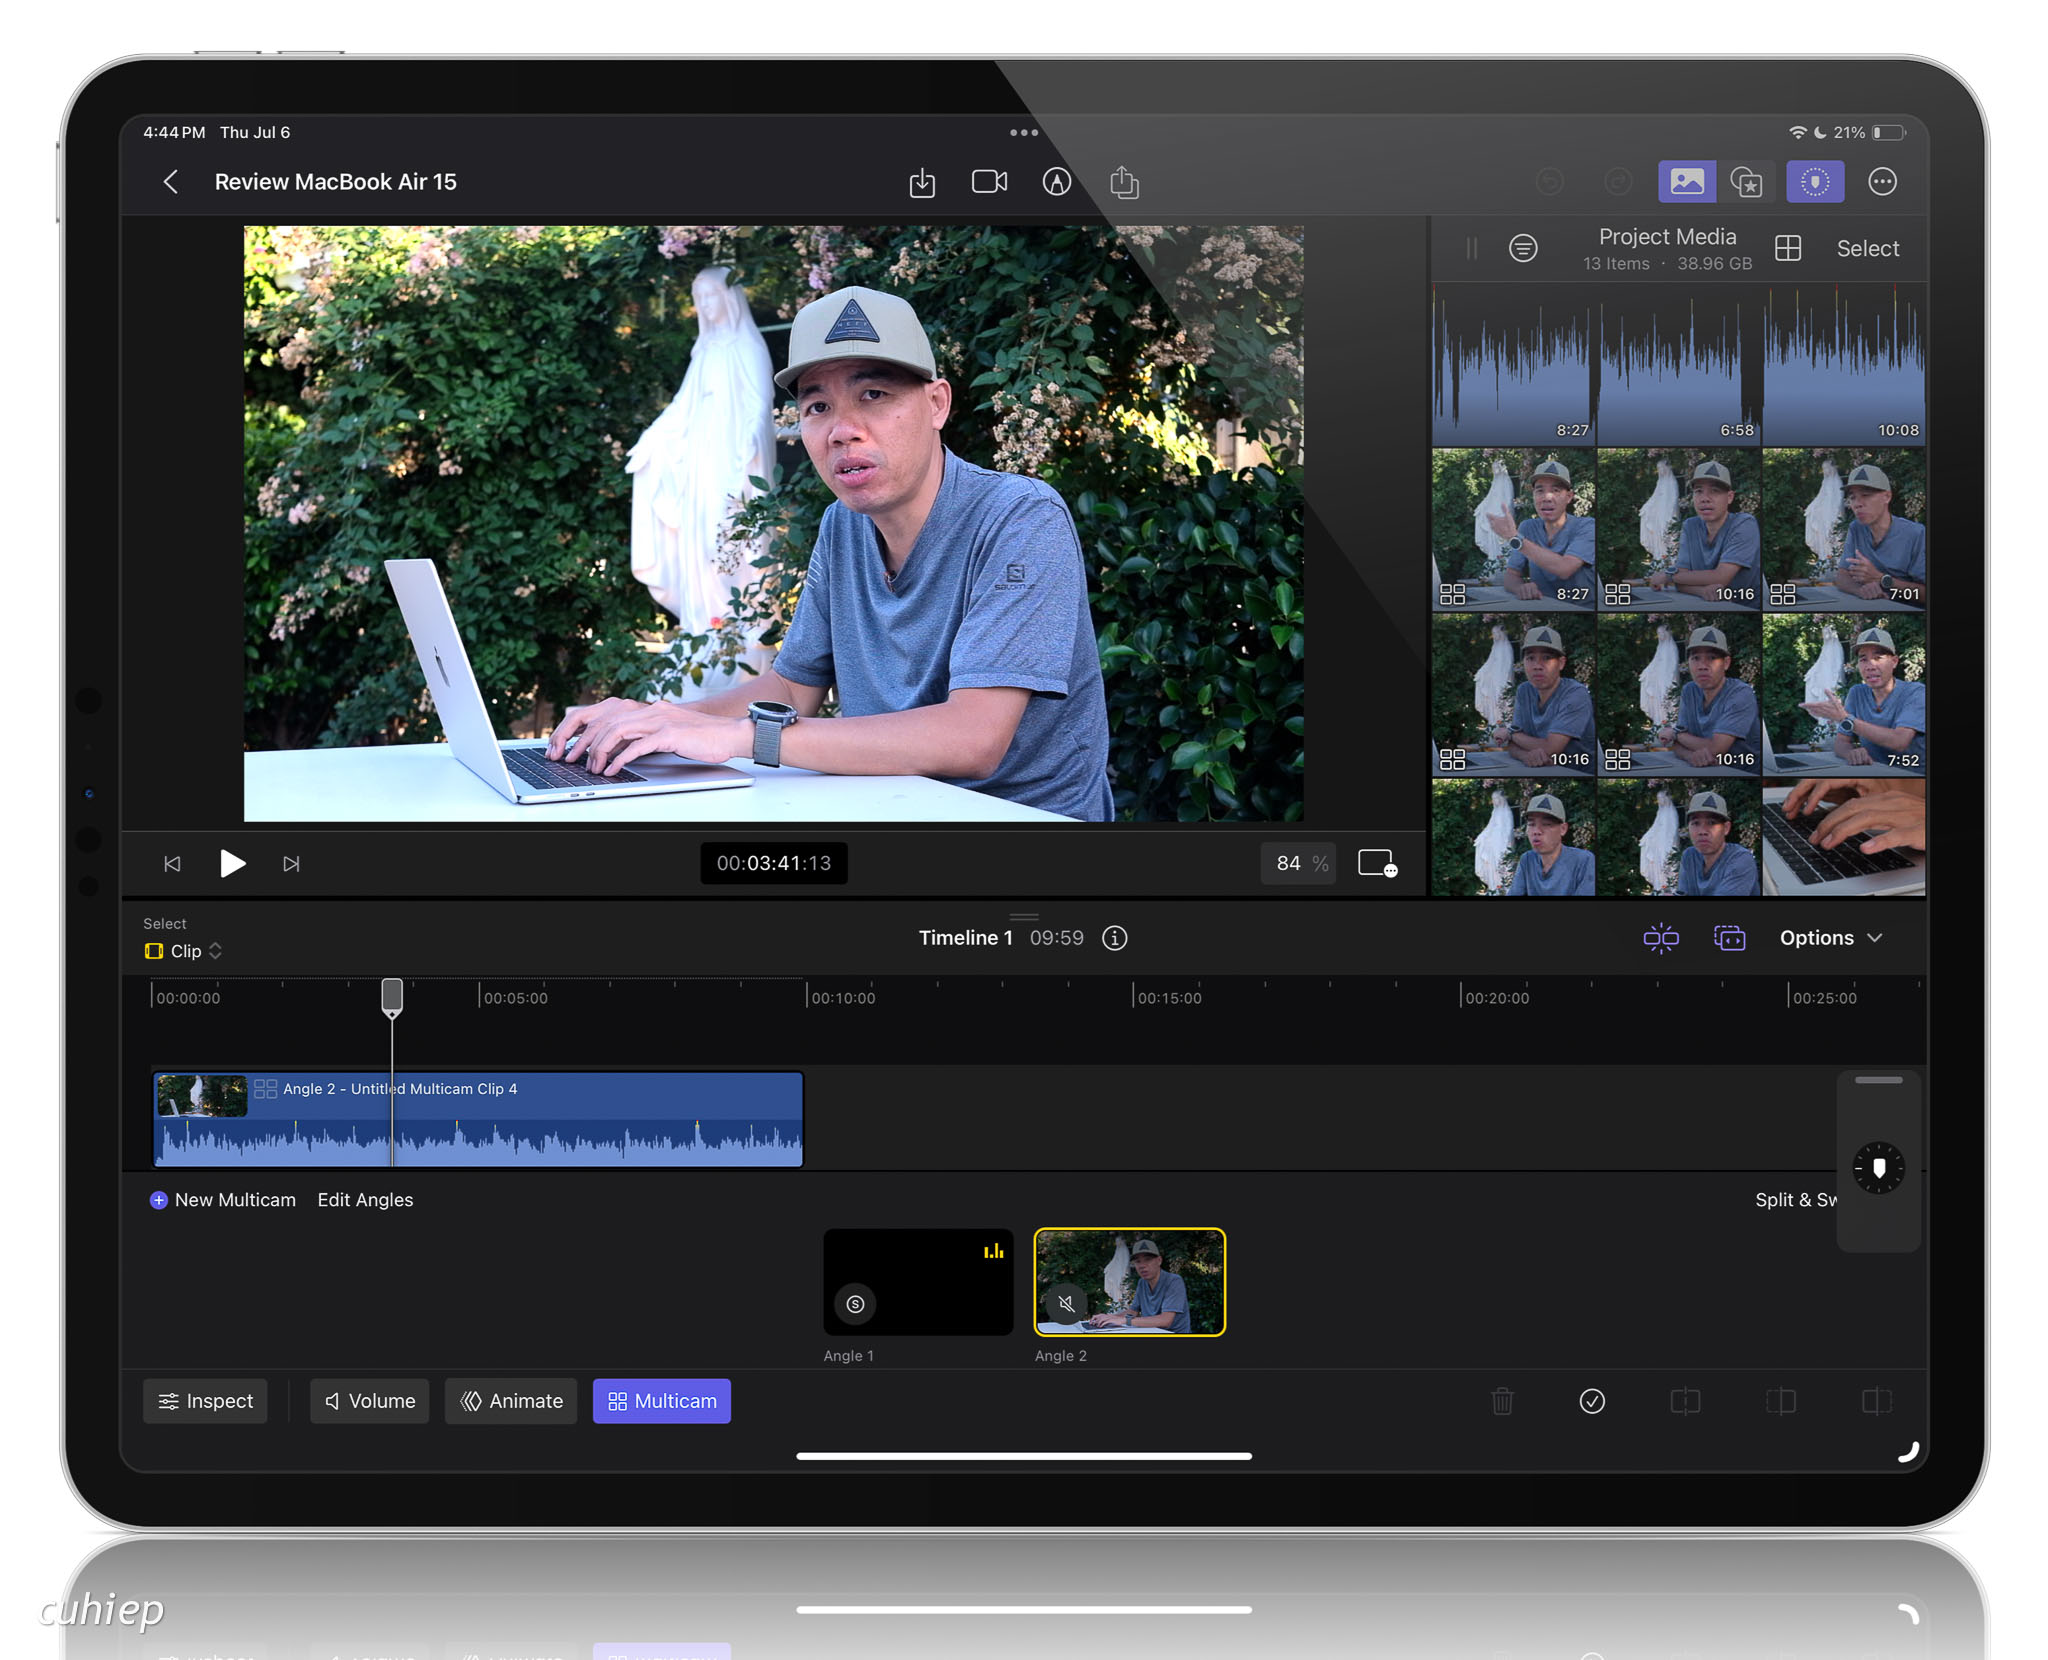Image resolution: width=2048 pixels, height=1660 pixels.
Task: Click Edit Angles
Action: (365, 1200)
